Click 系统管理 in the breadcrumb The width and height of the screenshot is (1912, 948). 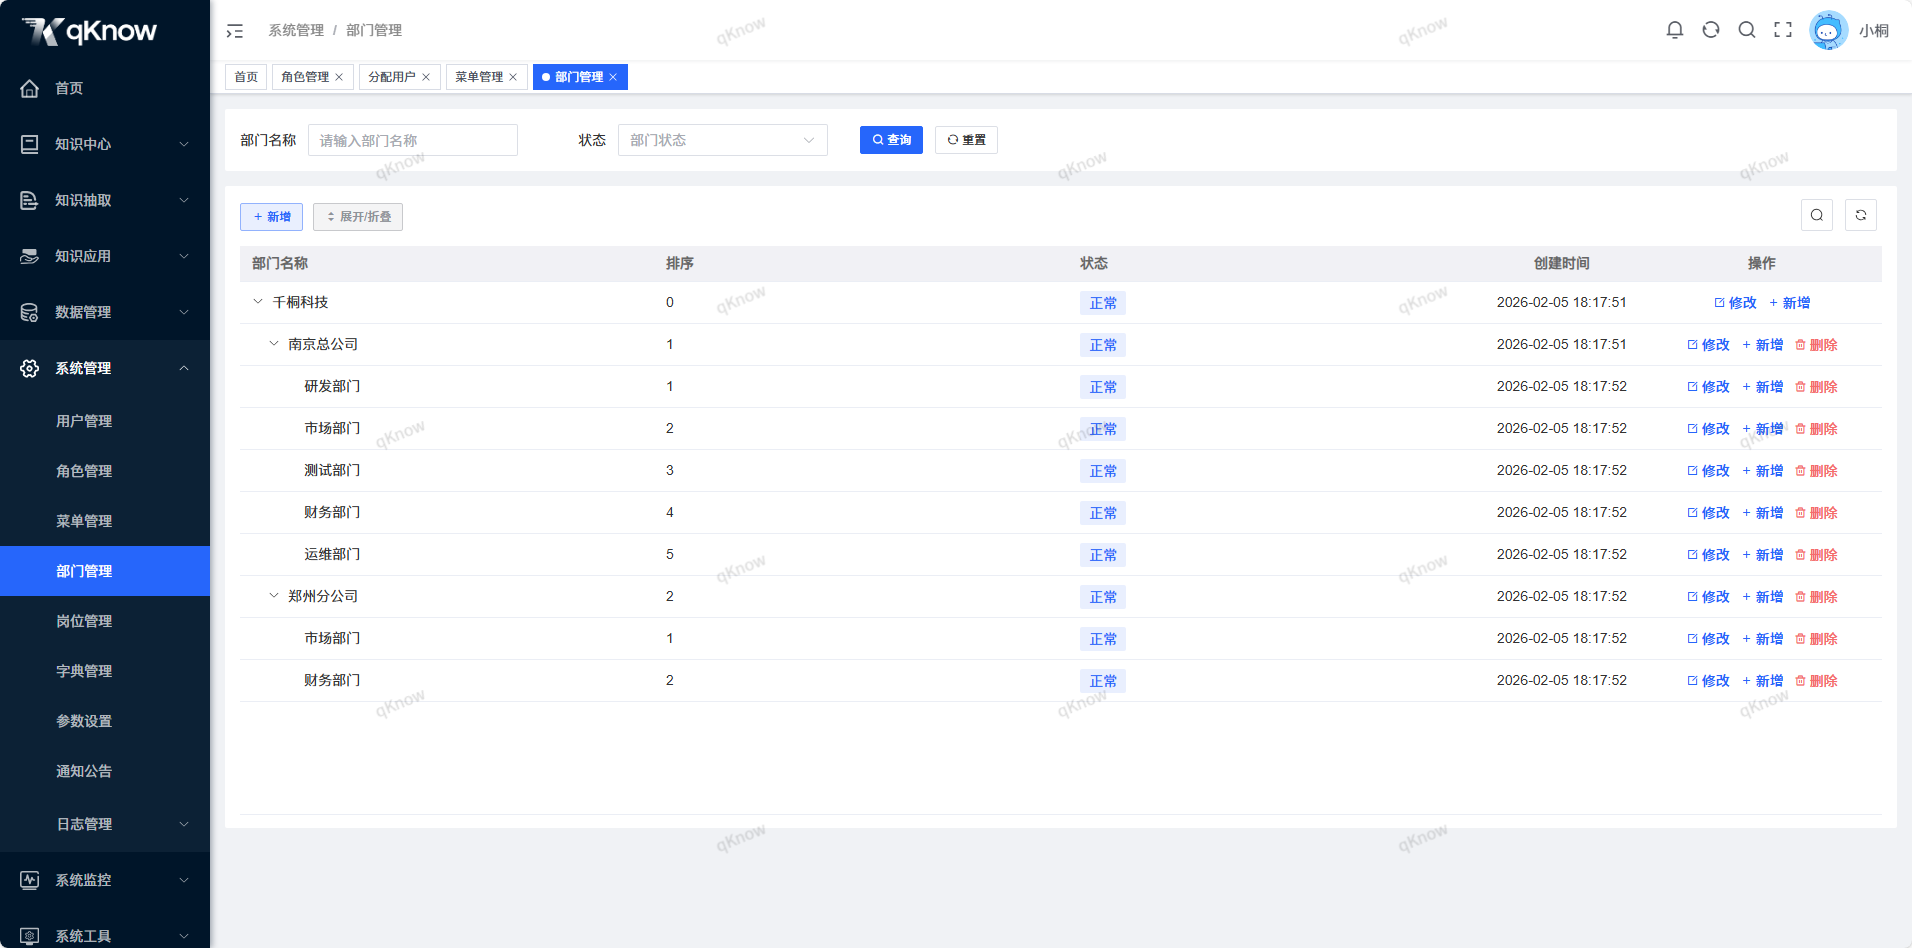tap(296, 30)
